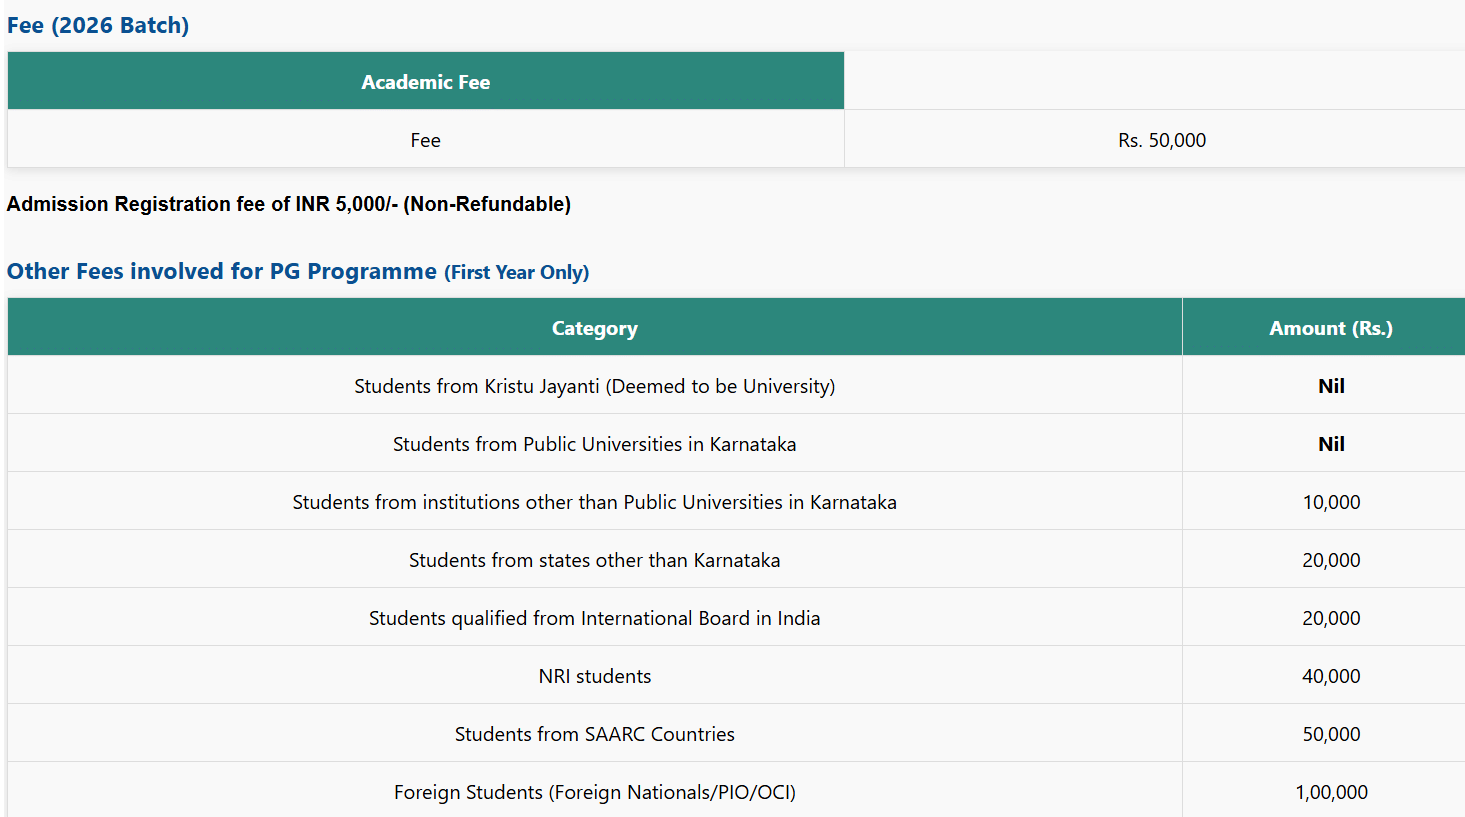
Task: Click "Students from states other than Karnataka"
Action: 594,560
